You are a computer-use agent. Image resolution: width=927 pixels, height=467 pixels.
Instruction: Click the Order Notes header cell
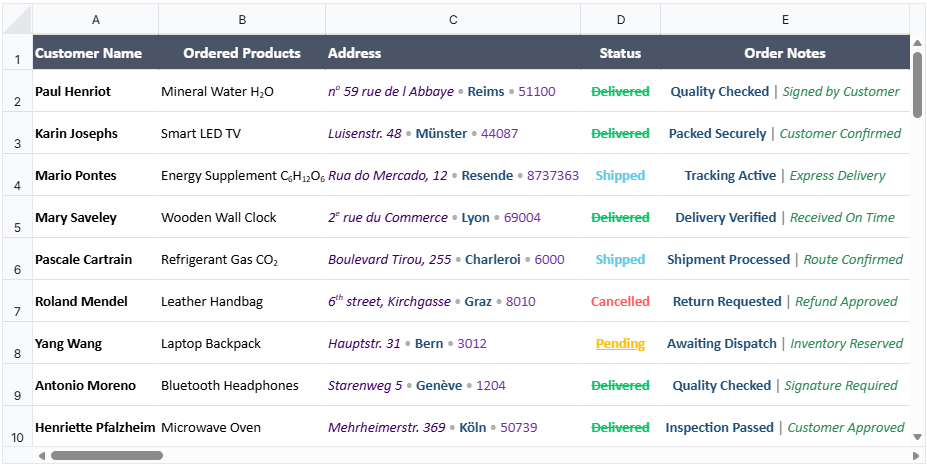[785, 53]
